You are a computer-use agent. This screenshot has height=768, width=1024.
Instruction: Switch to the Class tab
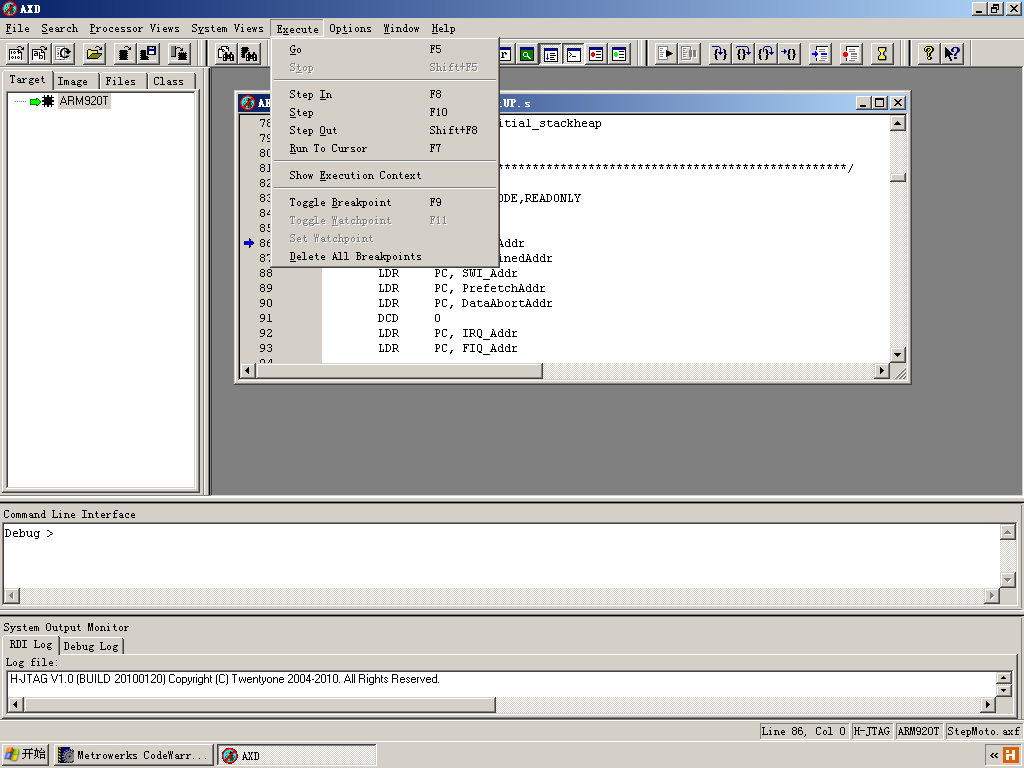click(x=168, y=81)
